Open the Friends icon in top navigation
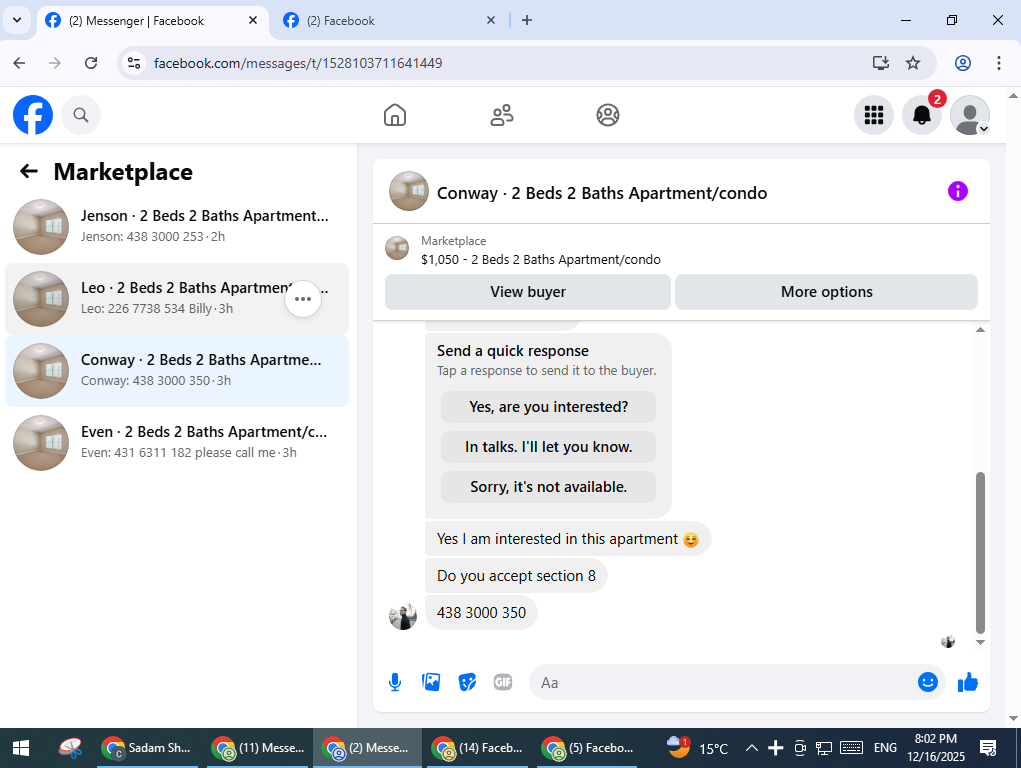 (501, 115)
